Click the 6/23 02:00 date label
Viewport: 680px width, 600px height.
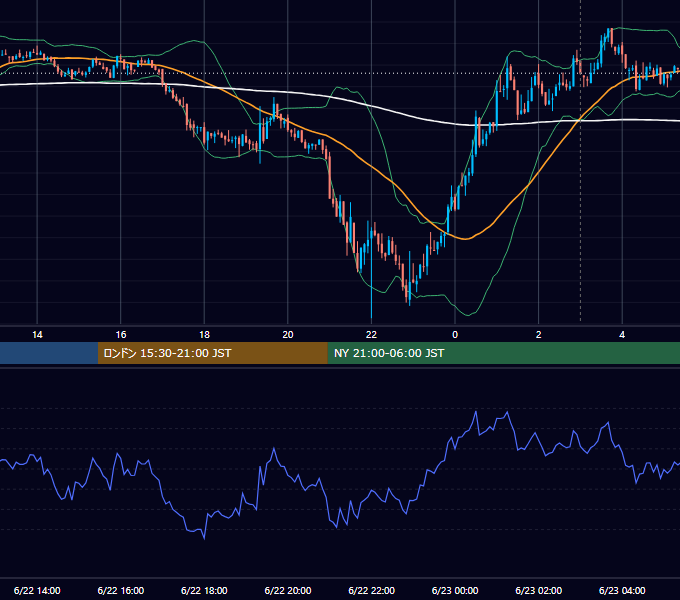[539, 590]
